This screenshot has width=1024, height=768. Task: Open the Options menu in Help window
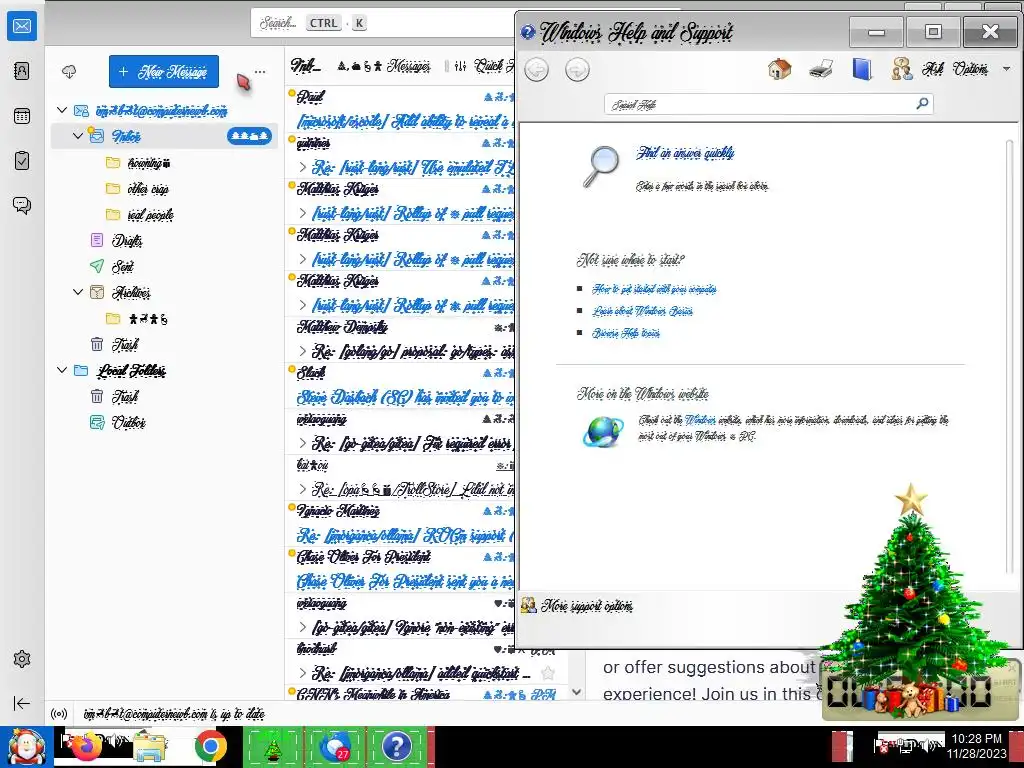click(982, 69)
